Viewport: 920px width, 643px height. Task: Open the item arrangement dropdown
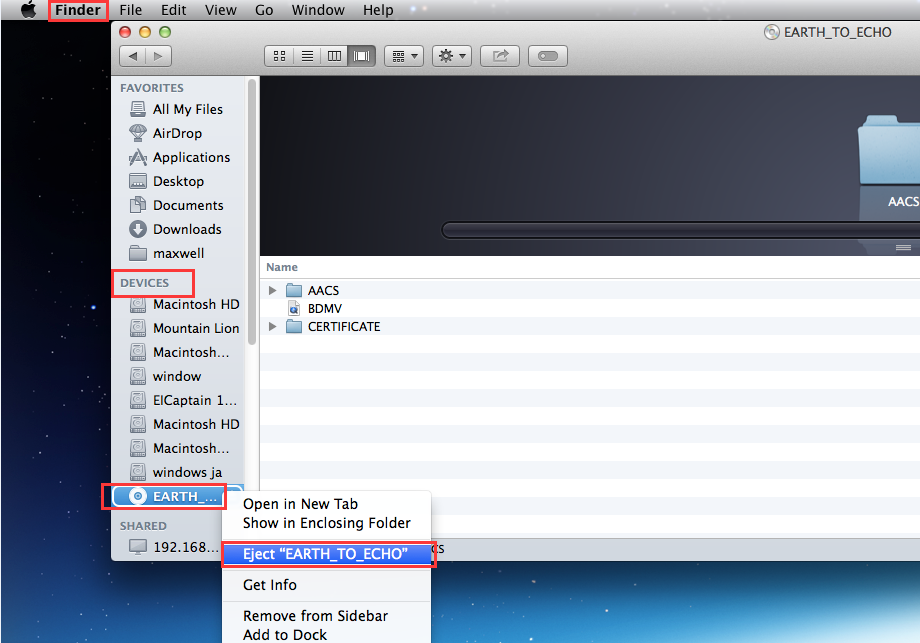click(x=404, y=56)
